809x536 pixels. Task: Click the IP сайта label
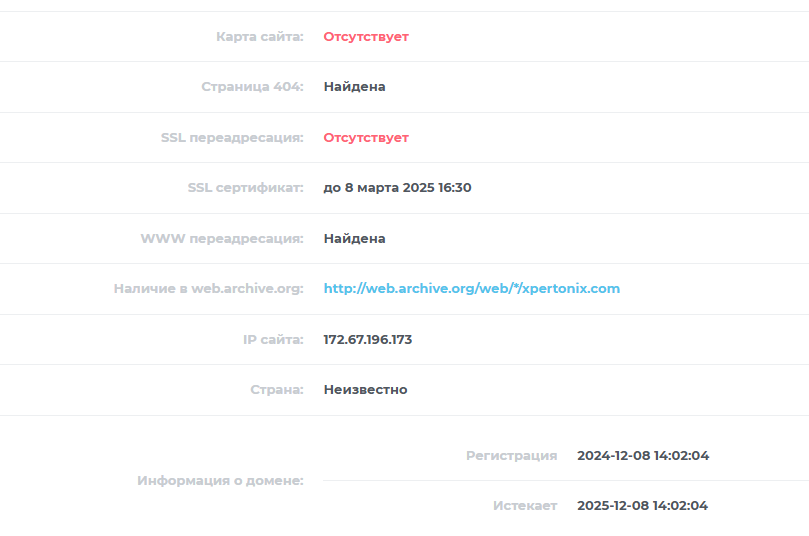[x=273, y=339]
